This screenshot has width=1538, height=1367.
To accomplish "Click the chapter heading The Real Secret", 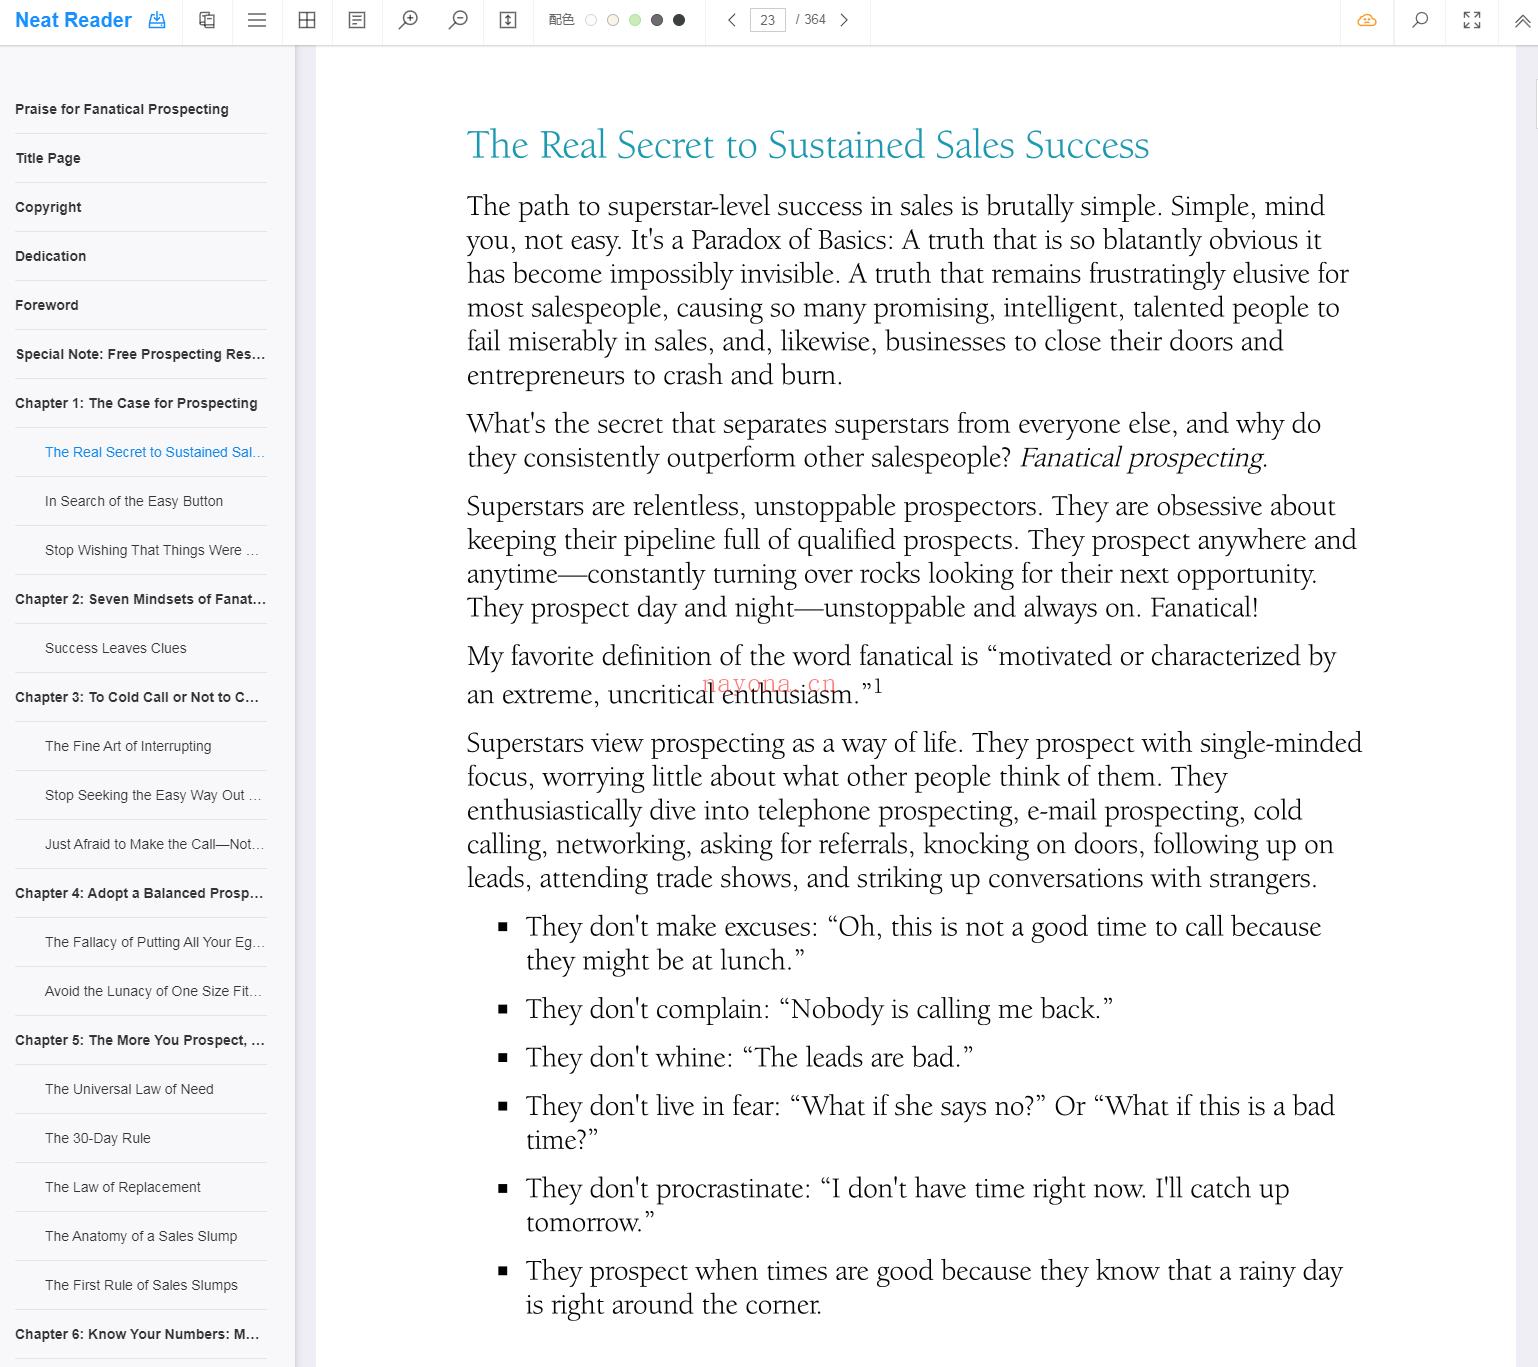I will point(808,145).
